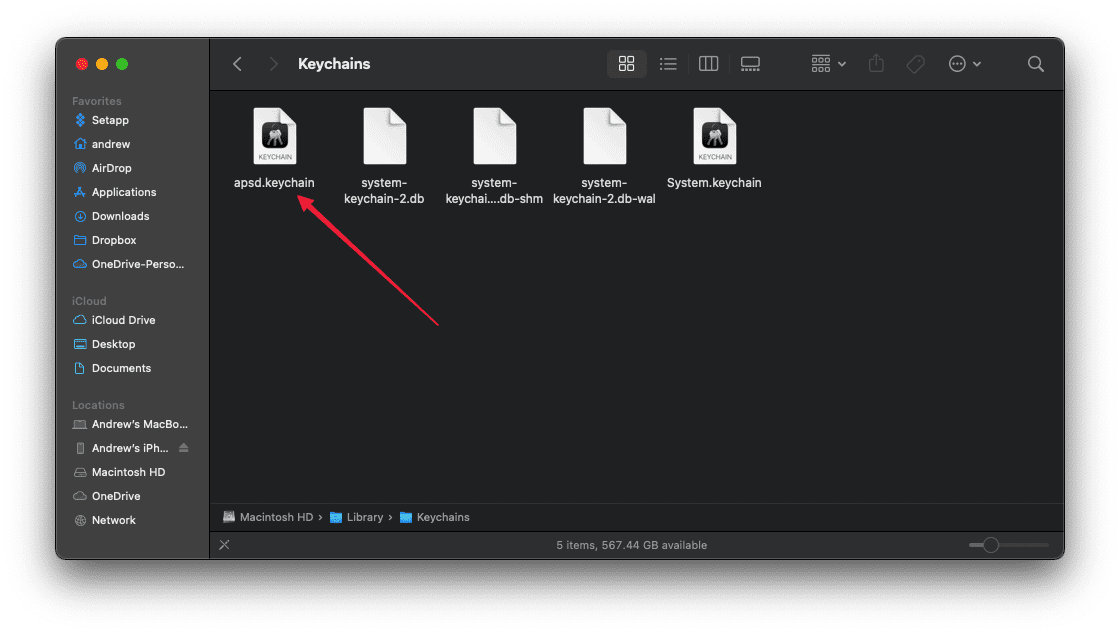Click the Applications sidebar icon
Image resolution: width=1120 pixels, height=633 pixels.
click(x=80, y=192)
